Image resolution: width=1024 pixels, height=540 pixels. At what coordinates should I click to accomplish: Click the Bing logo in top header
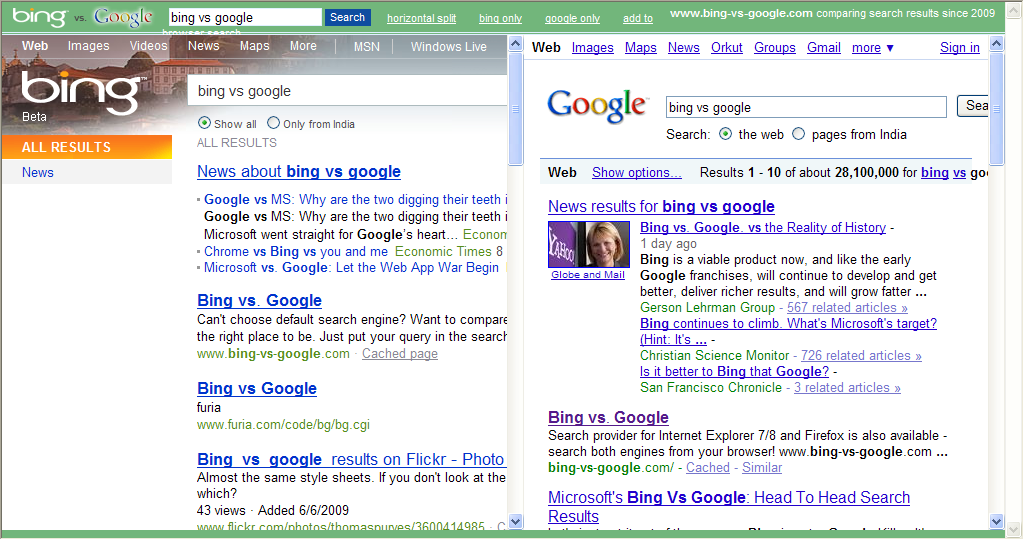click(x=39, y=16)
